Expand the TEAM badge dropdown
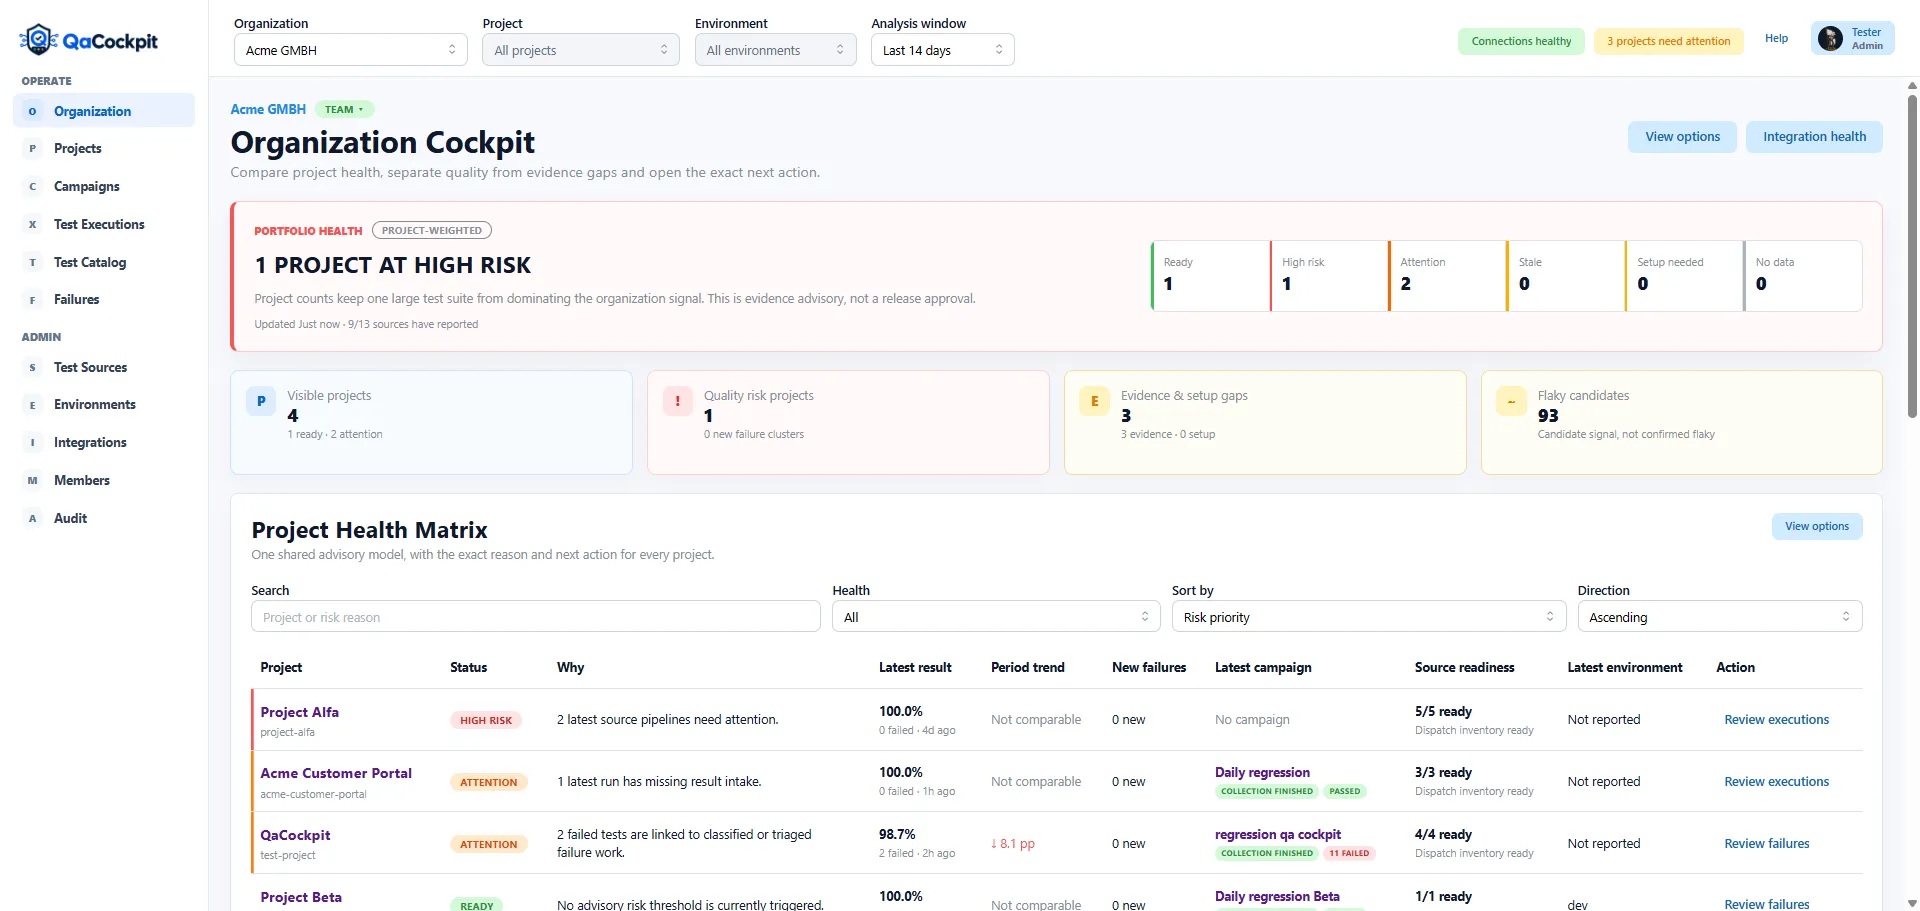Screen dimensions: 1920x911 point(345,109)
